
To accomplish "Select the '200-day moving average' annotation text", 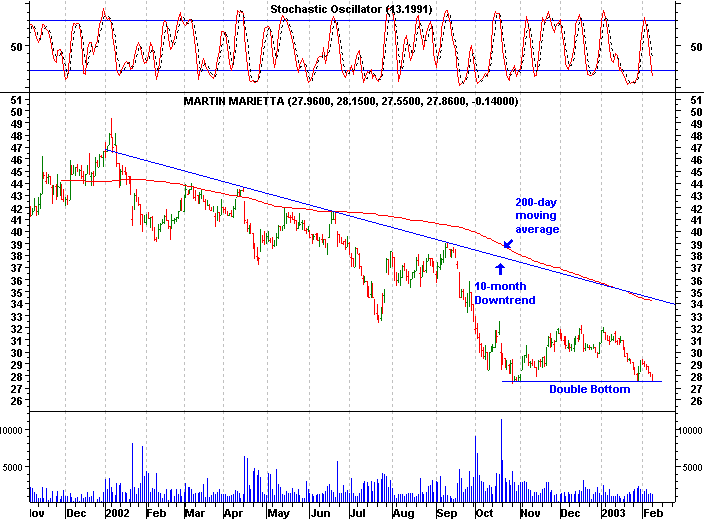I will (x=537, y=216).
